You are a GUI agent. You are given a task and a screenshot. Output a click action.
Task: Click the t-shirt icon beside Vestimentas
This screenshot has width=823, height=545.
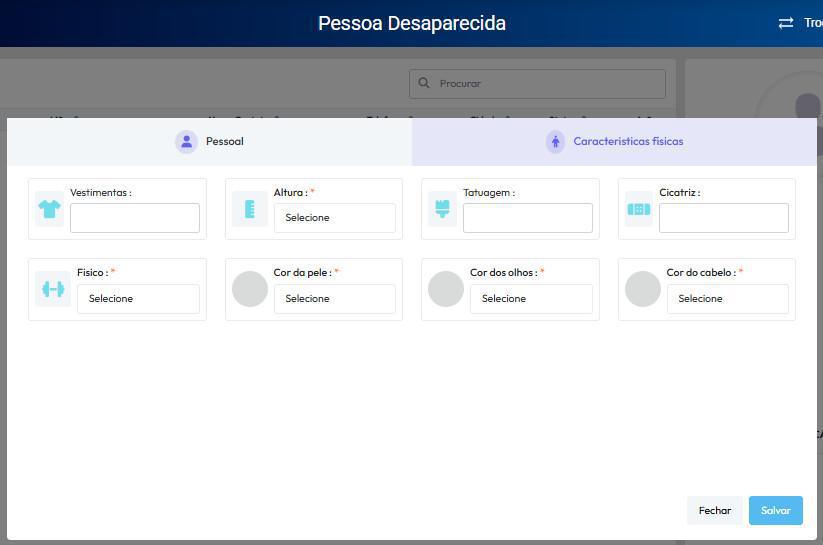[x=49, y=209]
